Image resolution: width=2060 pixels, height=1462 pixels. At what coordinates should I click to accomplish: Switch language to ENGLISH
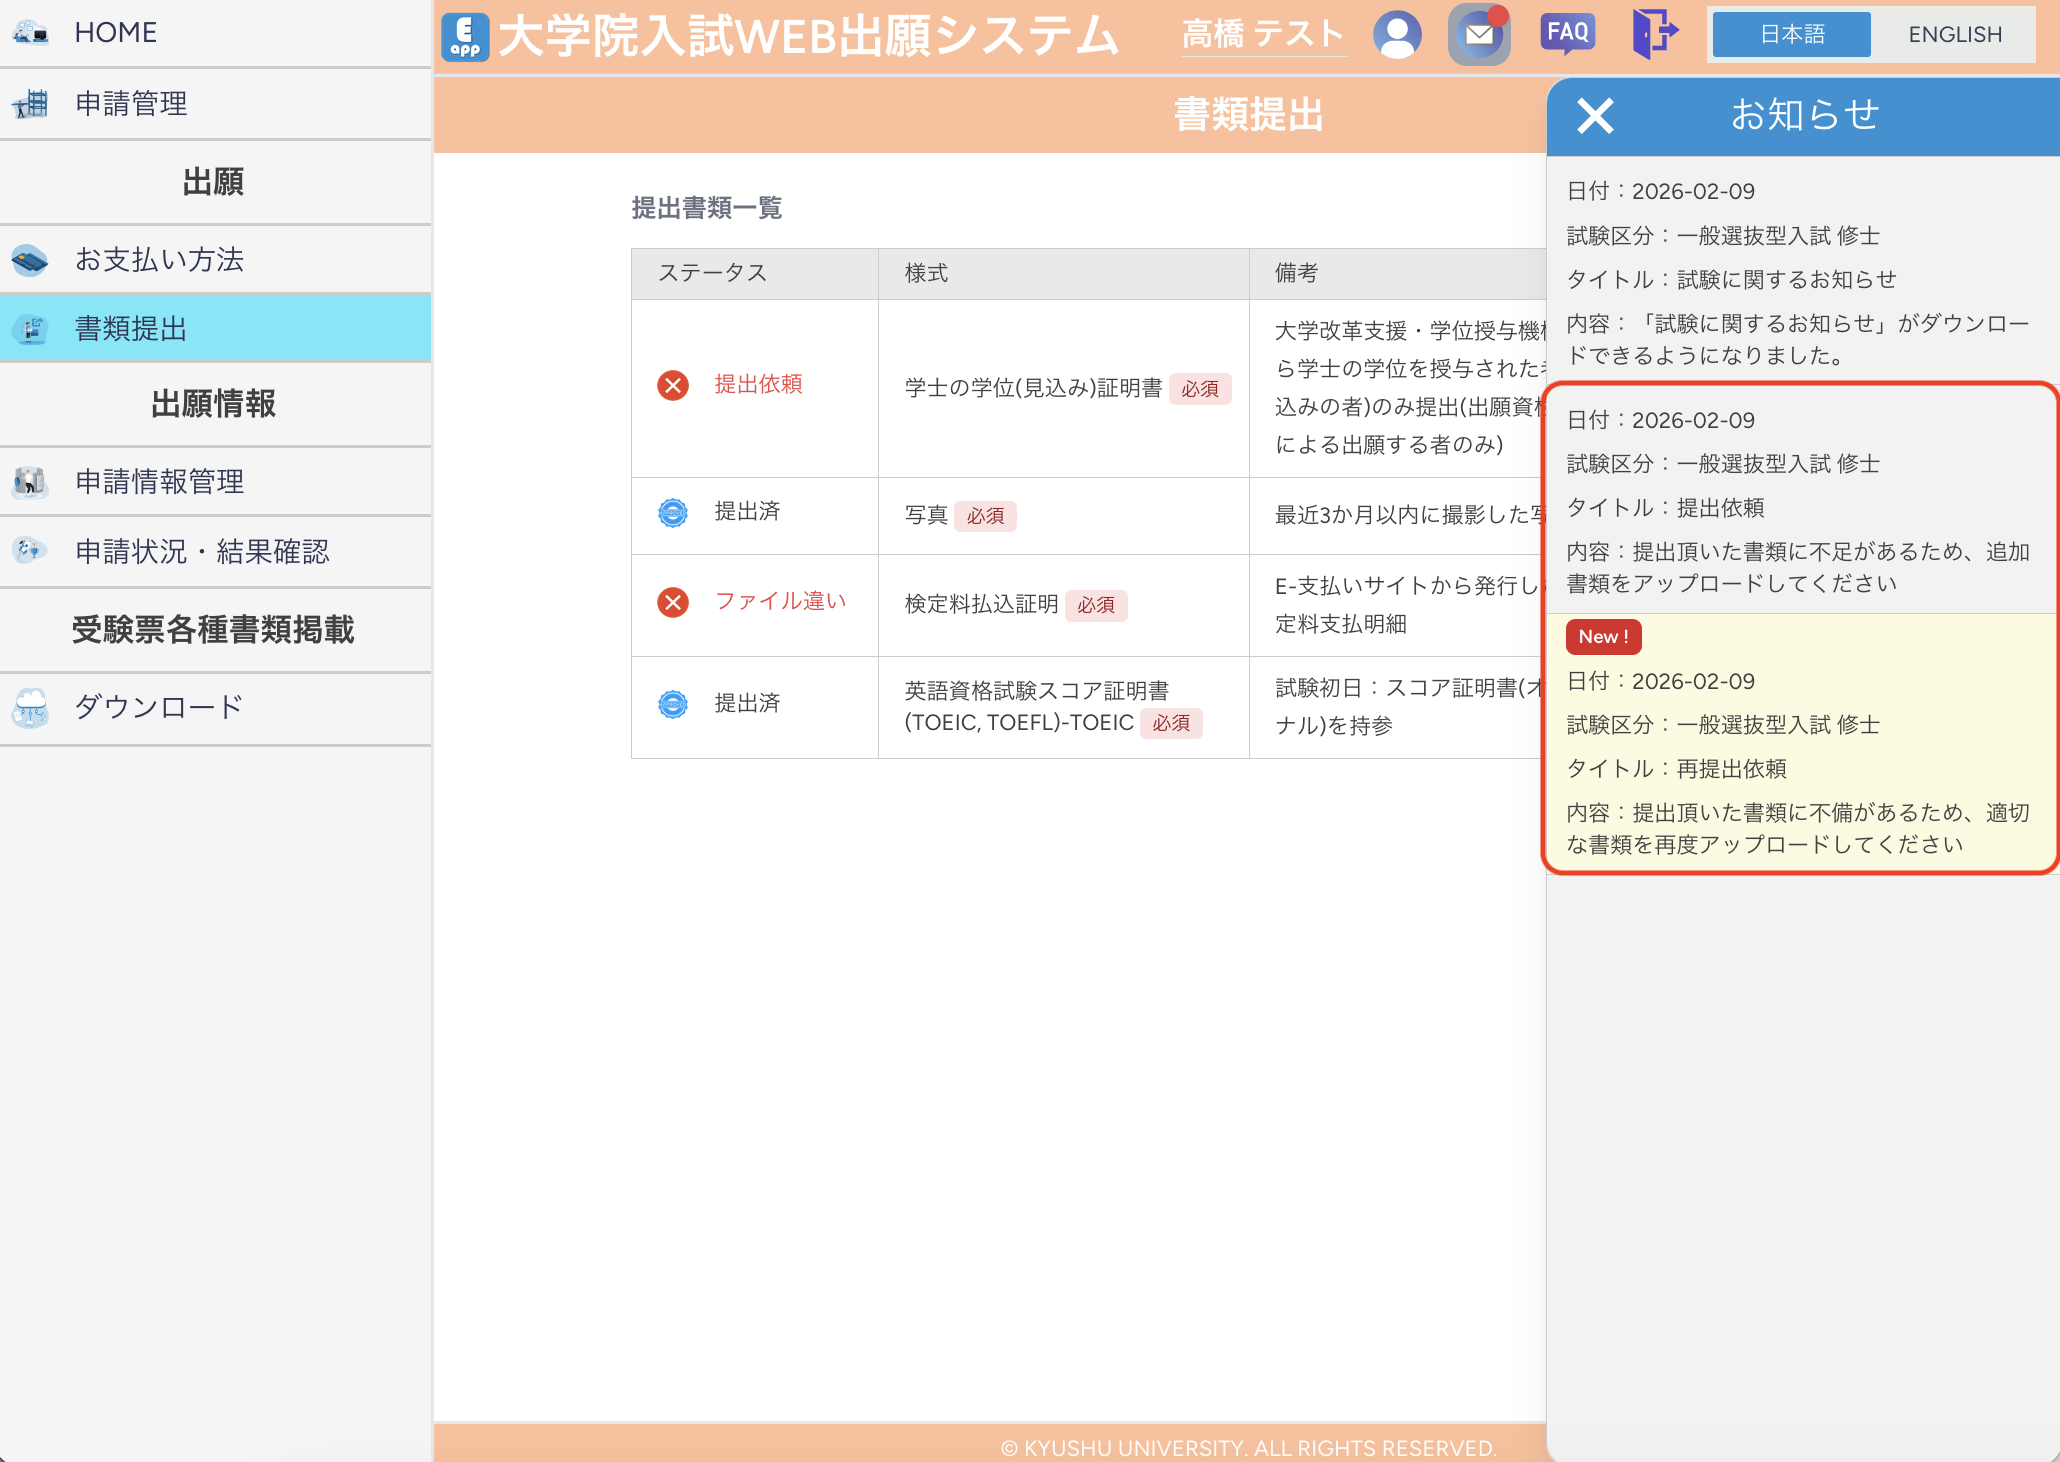[1954, 35]
